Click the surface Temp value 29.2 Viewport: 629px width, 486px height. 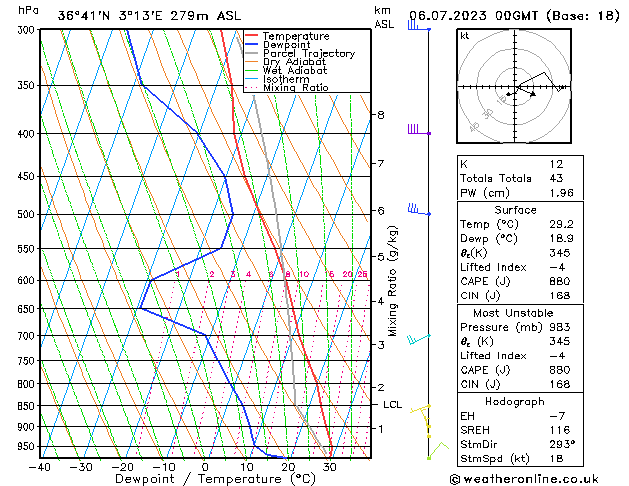[x=561, y=224]
